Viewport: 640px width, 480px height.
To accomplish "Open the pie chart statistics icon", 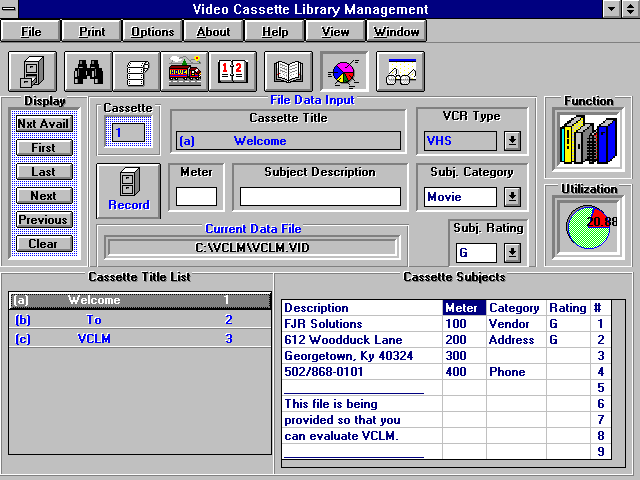I will point(344,71).
